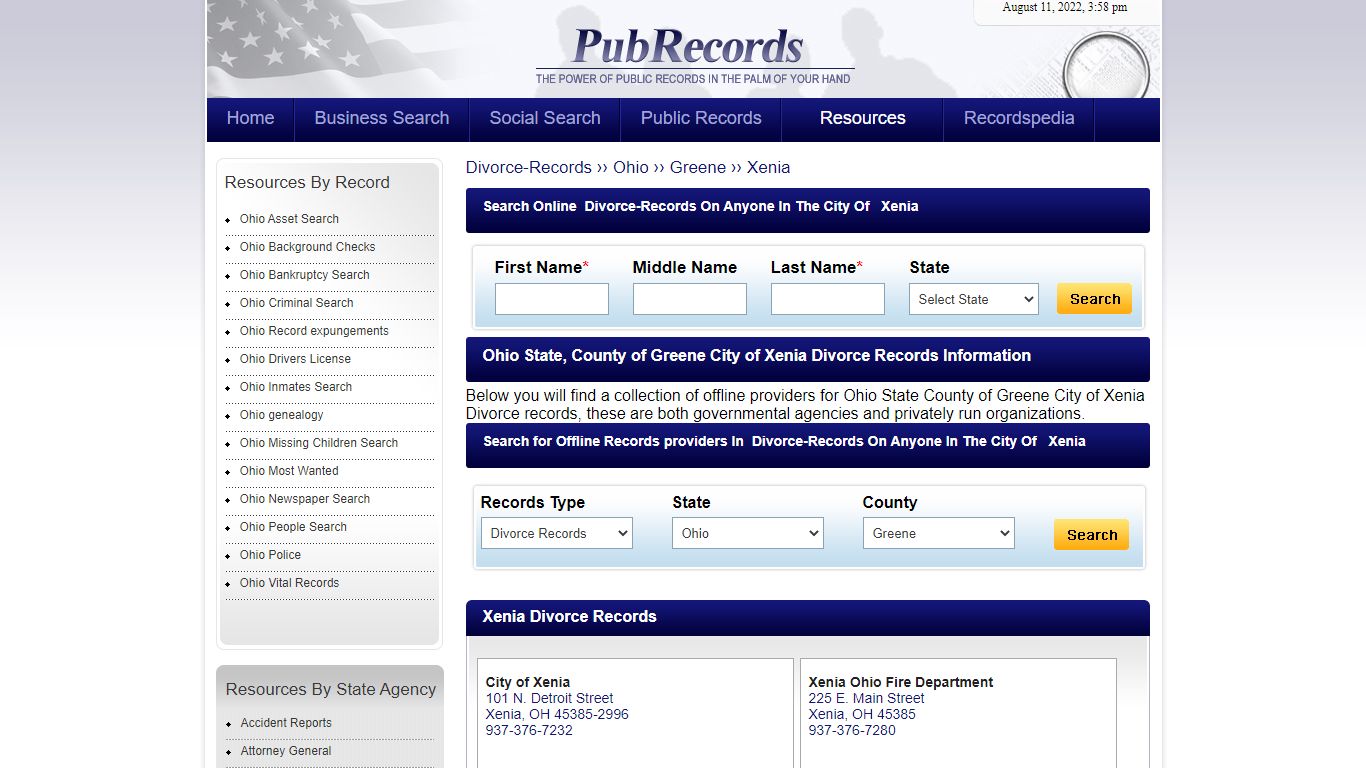Click the Xenia breadcrumb link
1366x768 pixels.
[x=768, y=167]
